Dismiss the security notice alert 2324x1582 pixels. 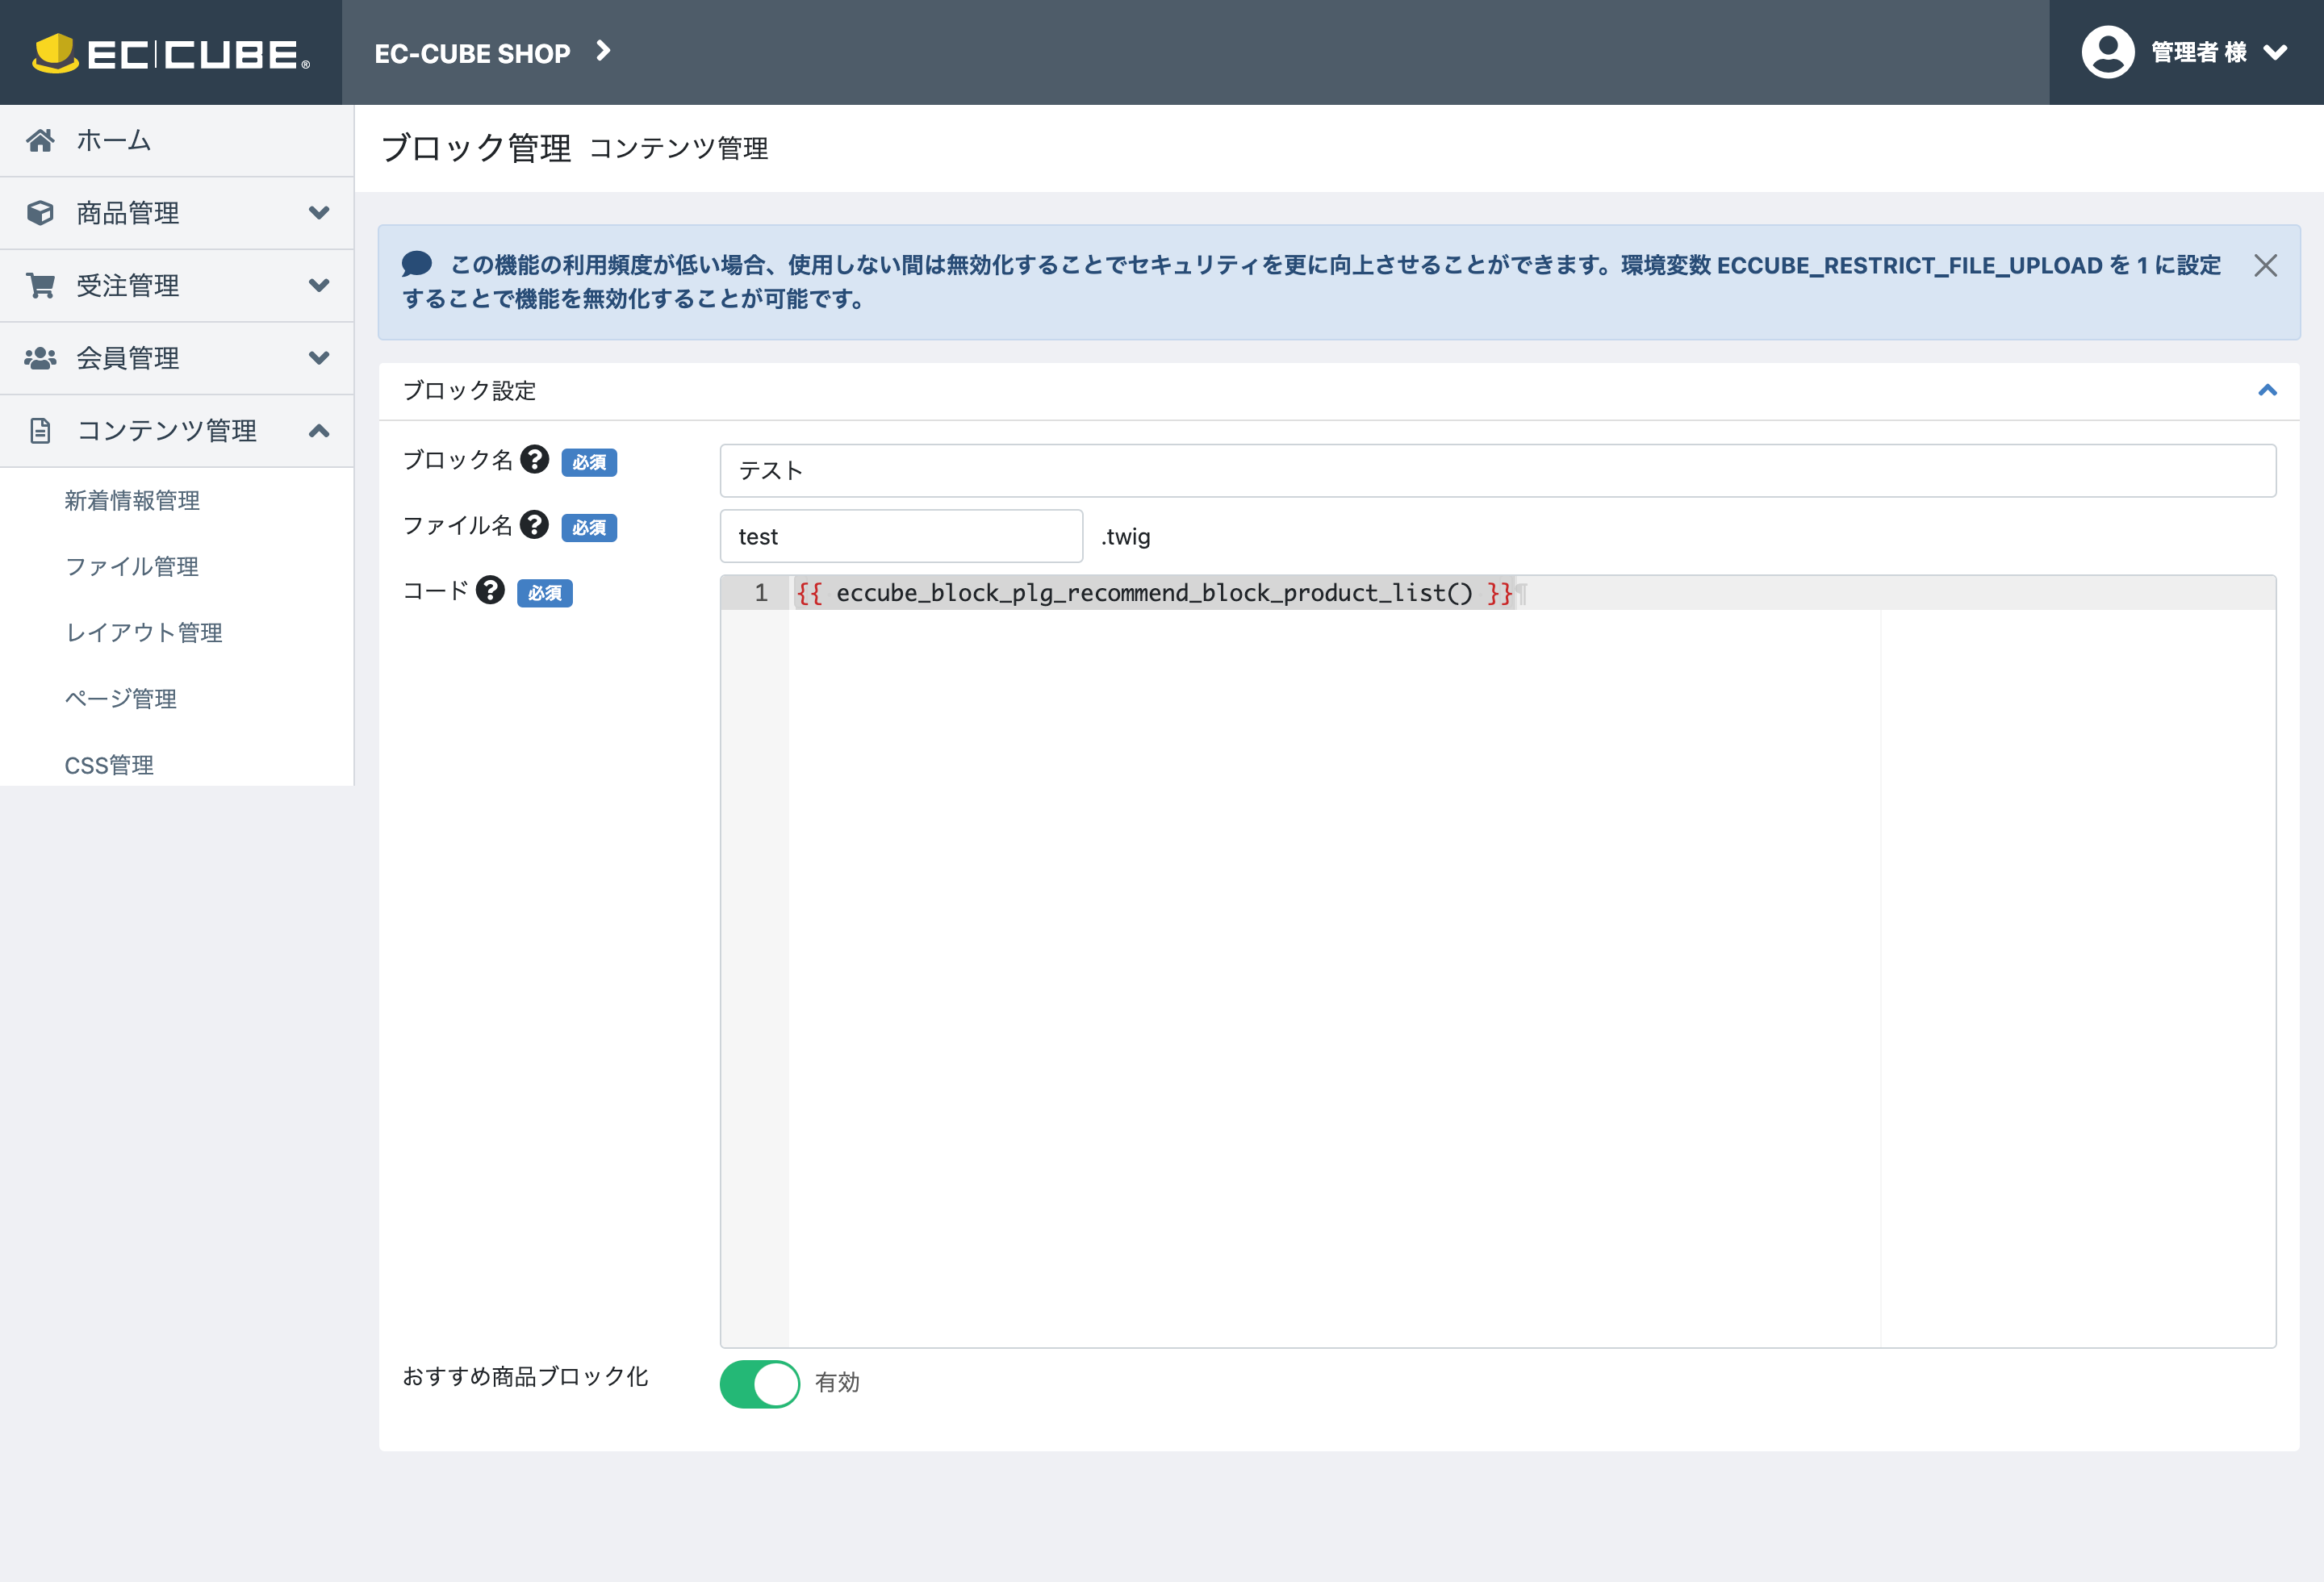(2265, 265)
